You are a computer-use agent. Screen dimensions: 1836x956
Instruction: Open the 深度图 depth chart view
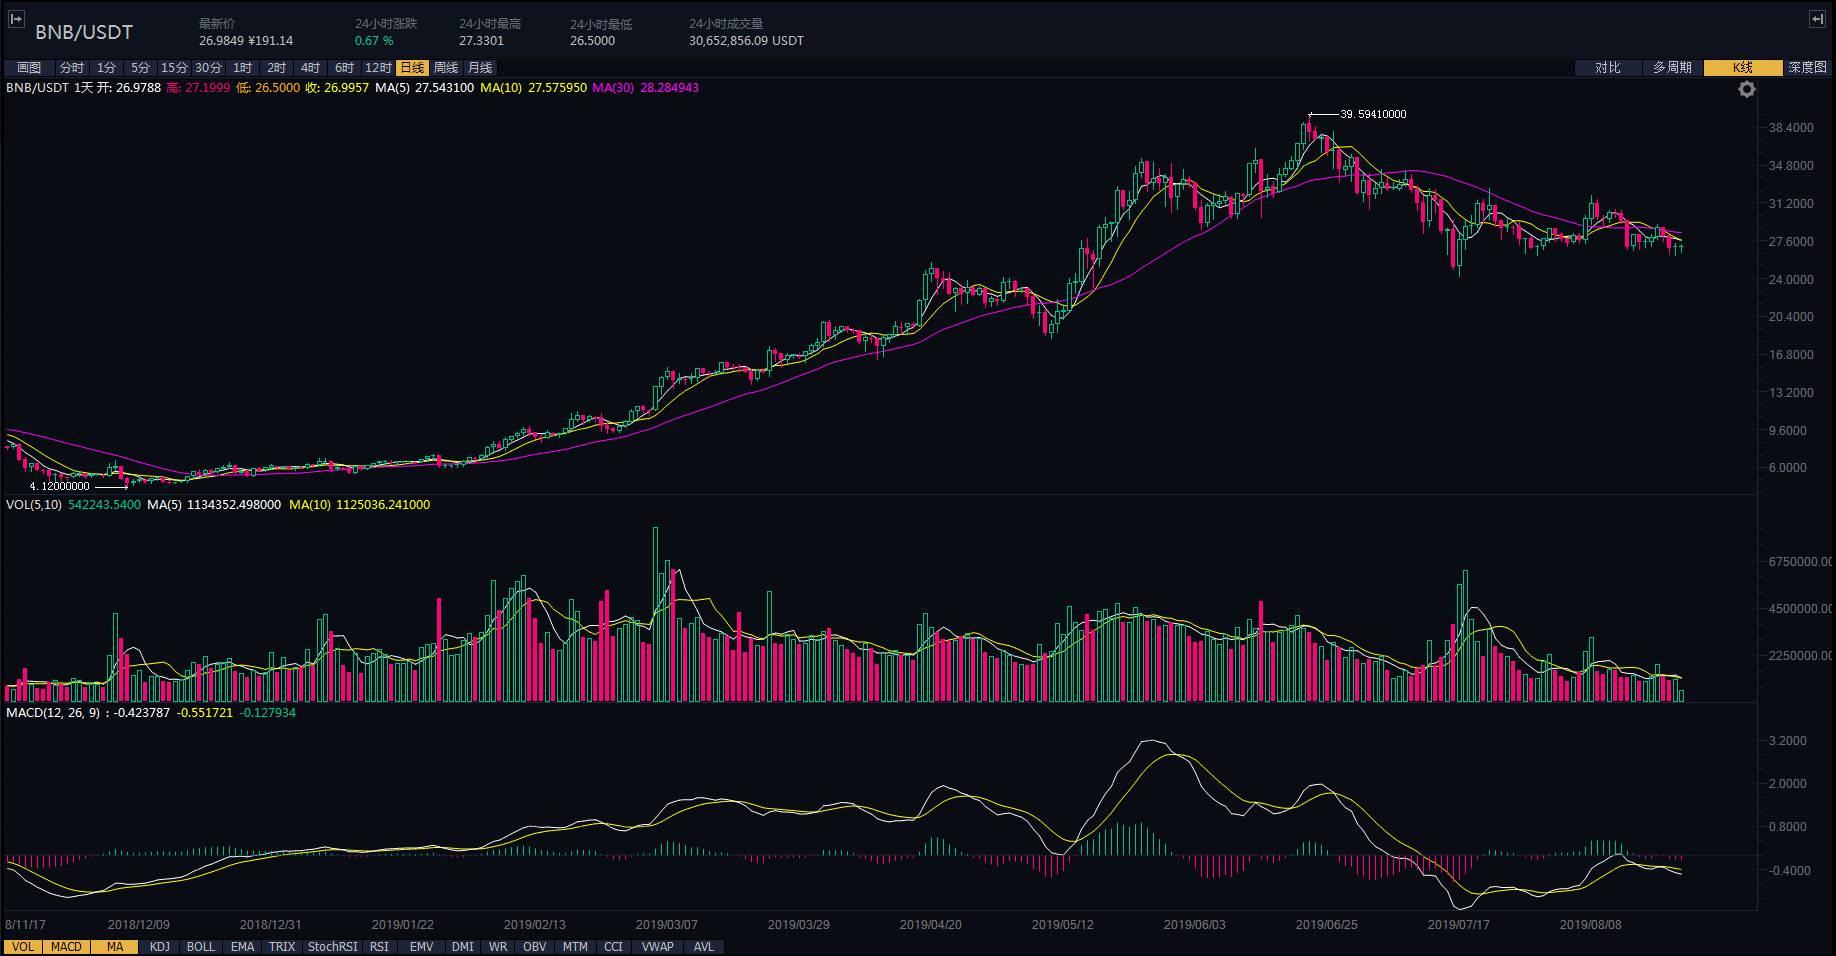pos(1807,68)
